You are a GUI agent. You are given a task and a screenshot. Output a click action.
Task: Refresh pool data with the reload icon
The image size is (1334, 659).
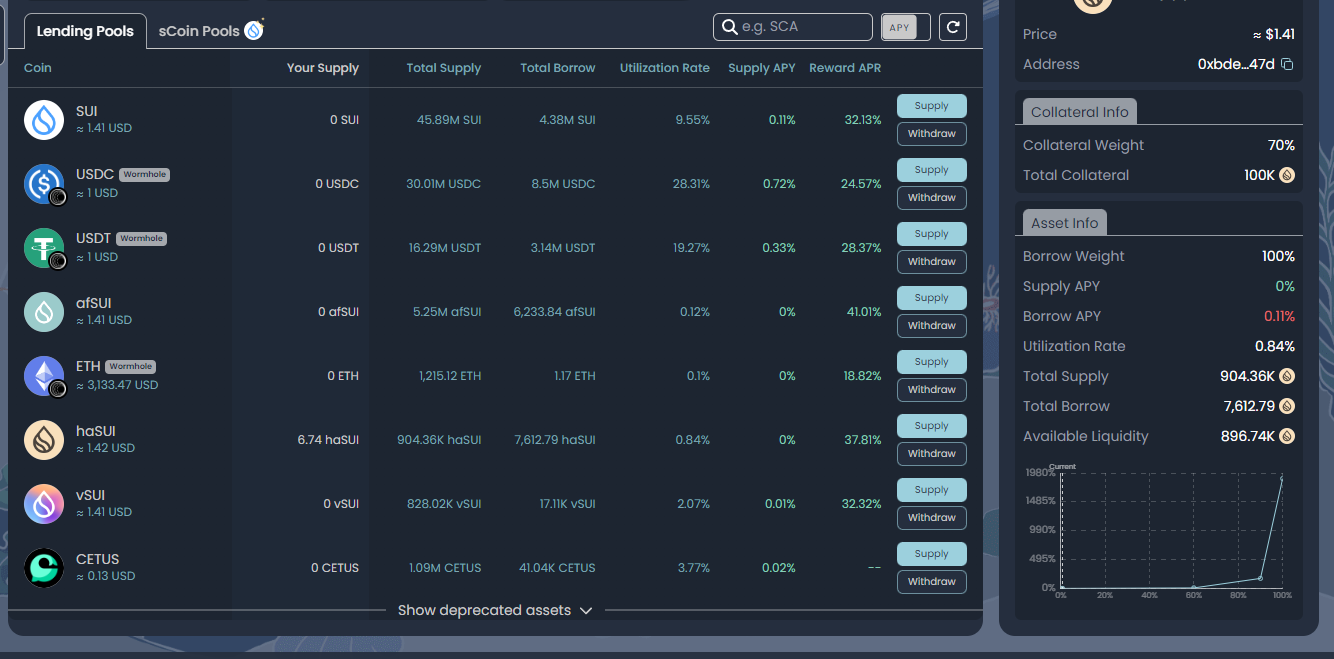pyautogui.click(x=953, y=27)
